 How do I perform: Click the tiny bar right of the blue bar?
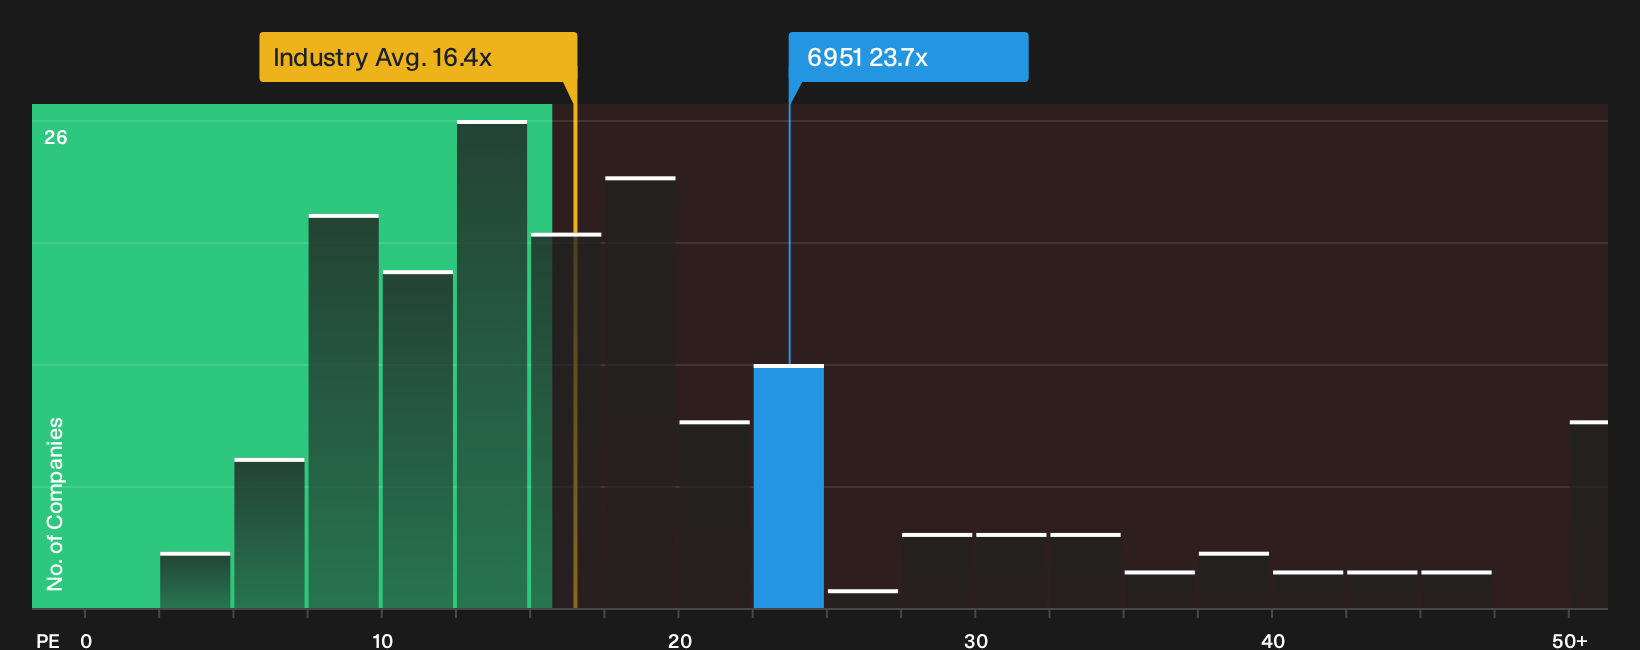863,599
